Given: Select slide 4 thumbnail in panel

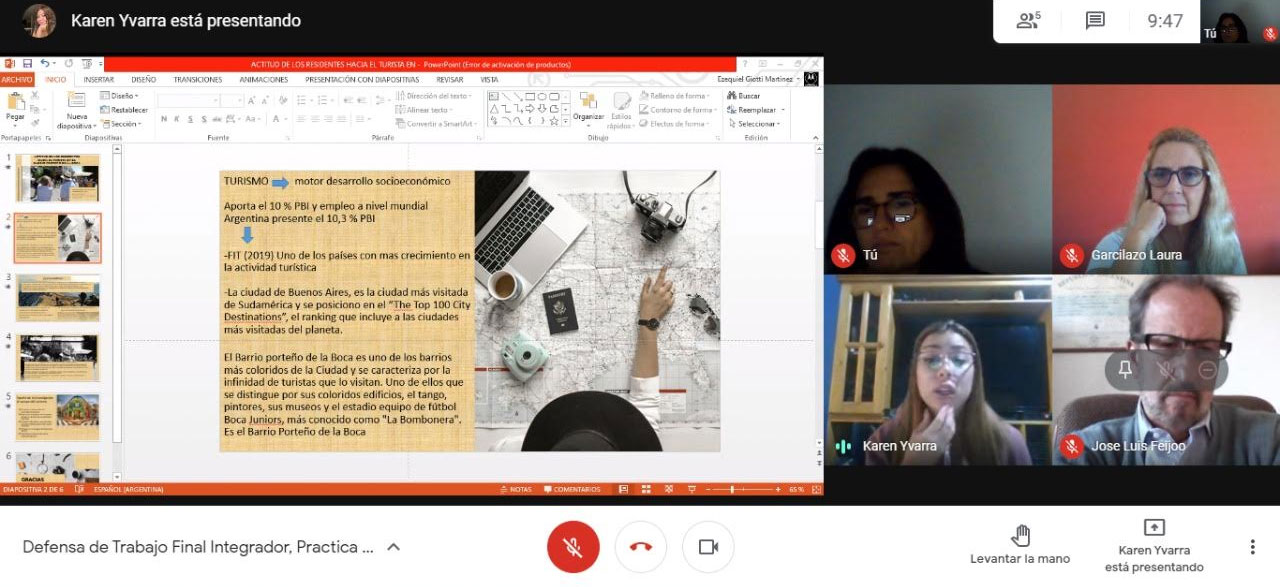Looking at the screenshot, I should point(58,357).
